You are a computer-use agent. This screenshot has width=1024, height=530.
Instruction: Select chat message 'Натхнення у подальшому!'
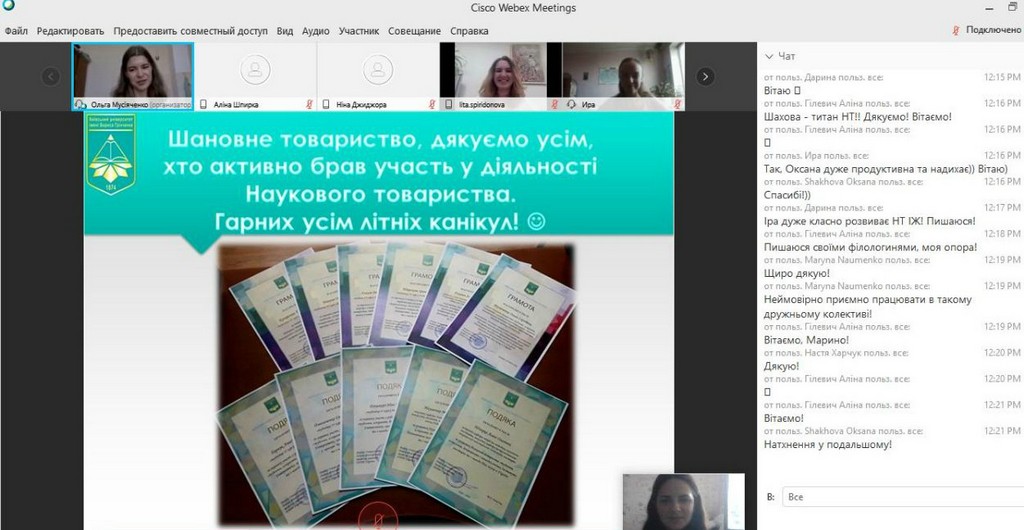click(x=827, y=444)
